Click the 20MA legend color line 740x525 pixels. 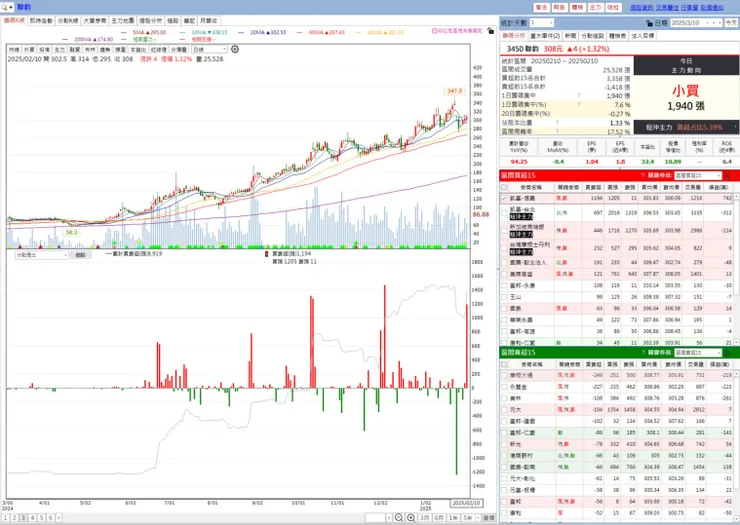coord(241,33)
